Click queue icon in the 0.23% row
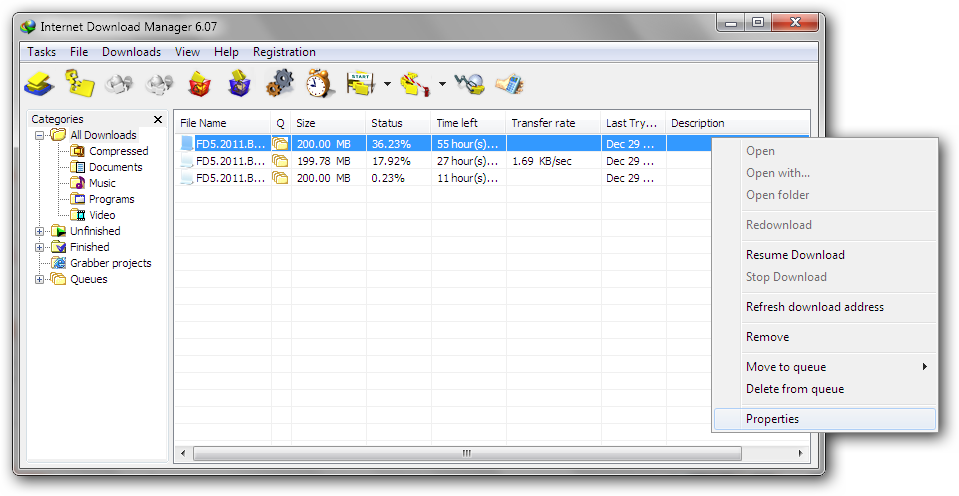This screenshot has width=959, height=496. pos(280,178)
